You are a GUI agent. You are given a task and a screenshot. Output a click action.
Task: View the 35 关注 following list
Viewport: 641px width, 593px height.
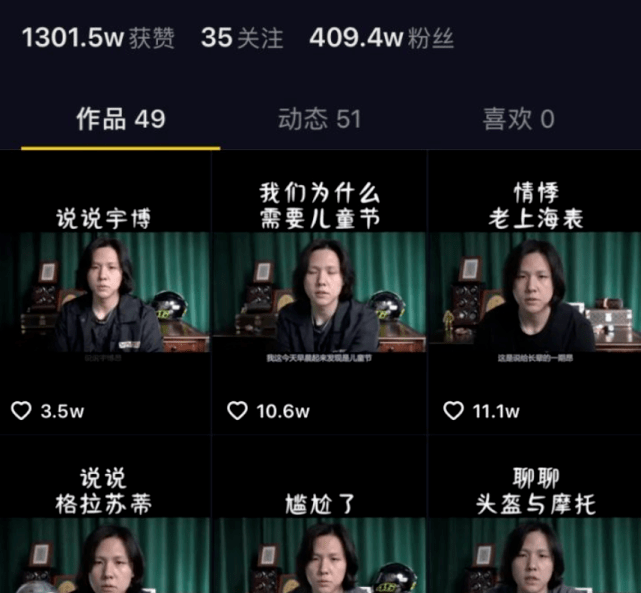tap(242, 38)
